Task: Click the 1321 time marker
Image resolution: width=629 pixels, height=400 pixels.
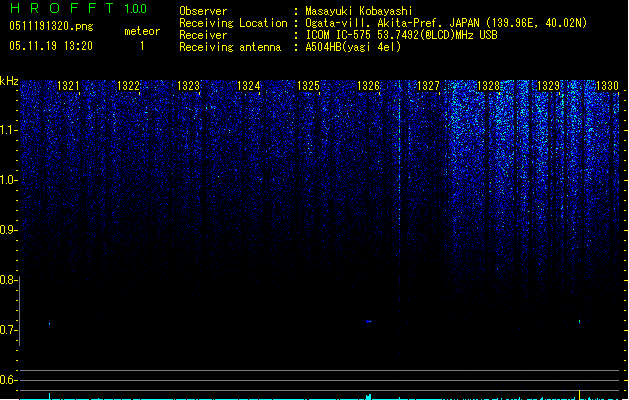Action: [68, 85]
